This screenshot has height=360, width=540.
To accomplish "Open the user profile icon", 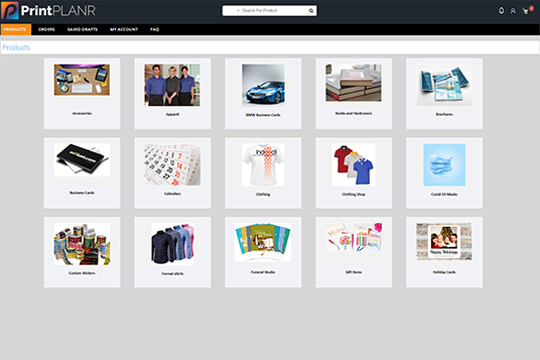I will click(513, 11).
